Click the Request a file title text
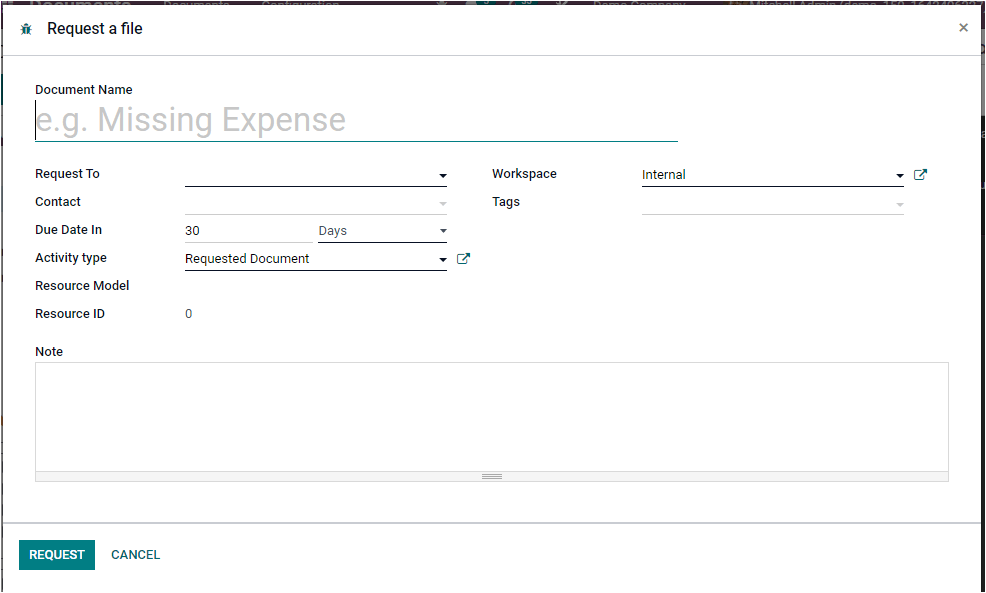 (95, 29)
